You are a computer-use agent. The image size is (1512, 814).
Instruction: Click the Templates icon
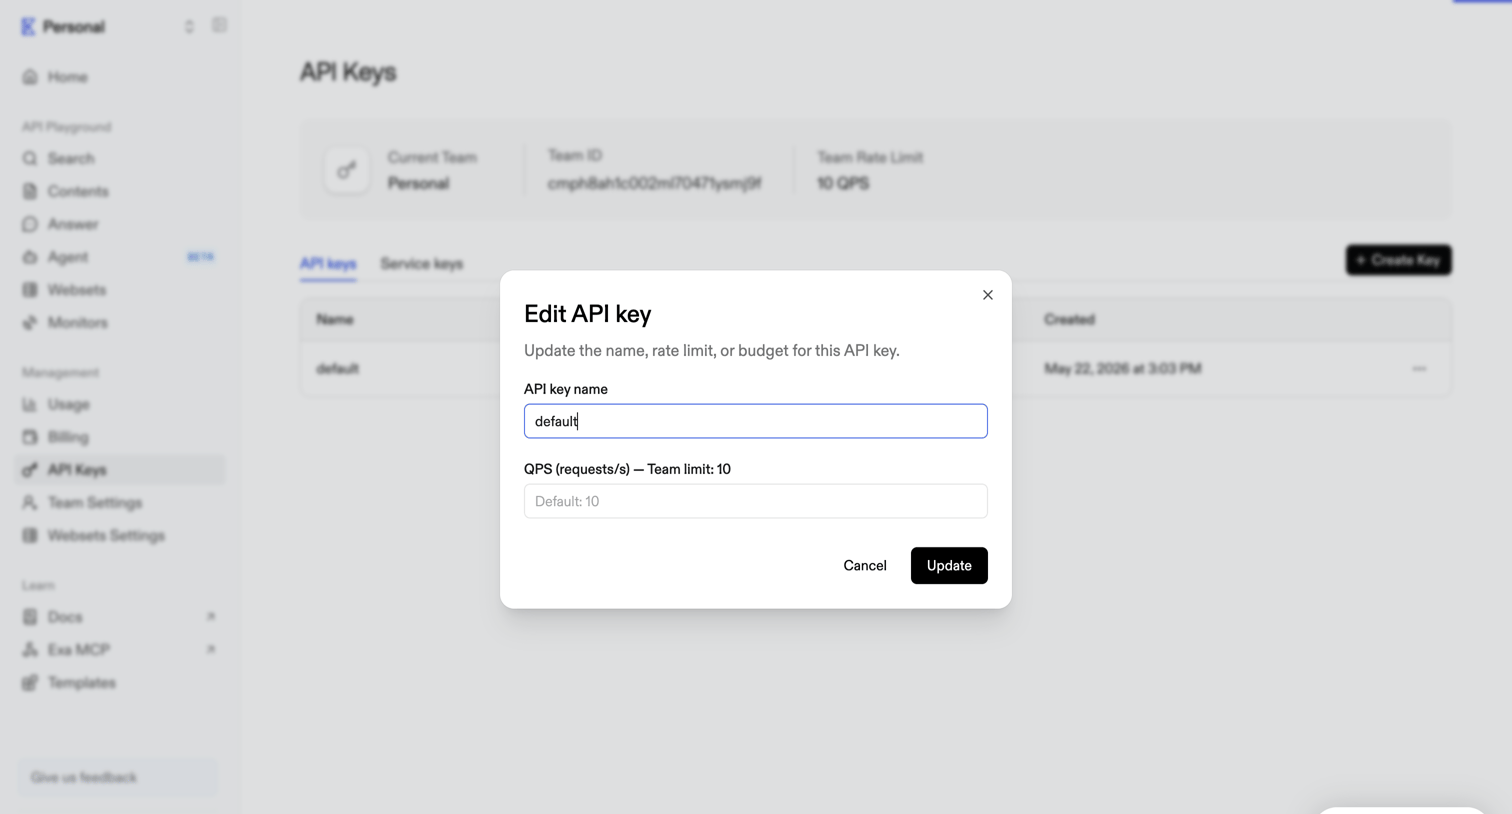30,683
